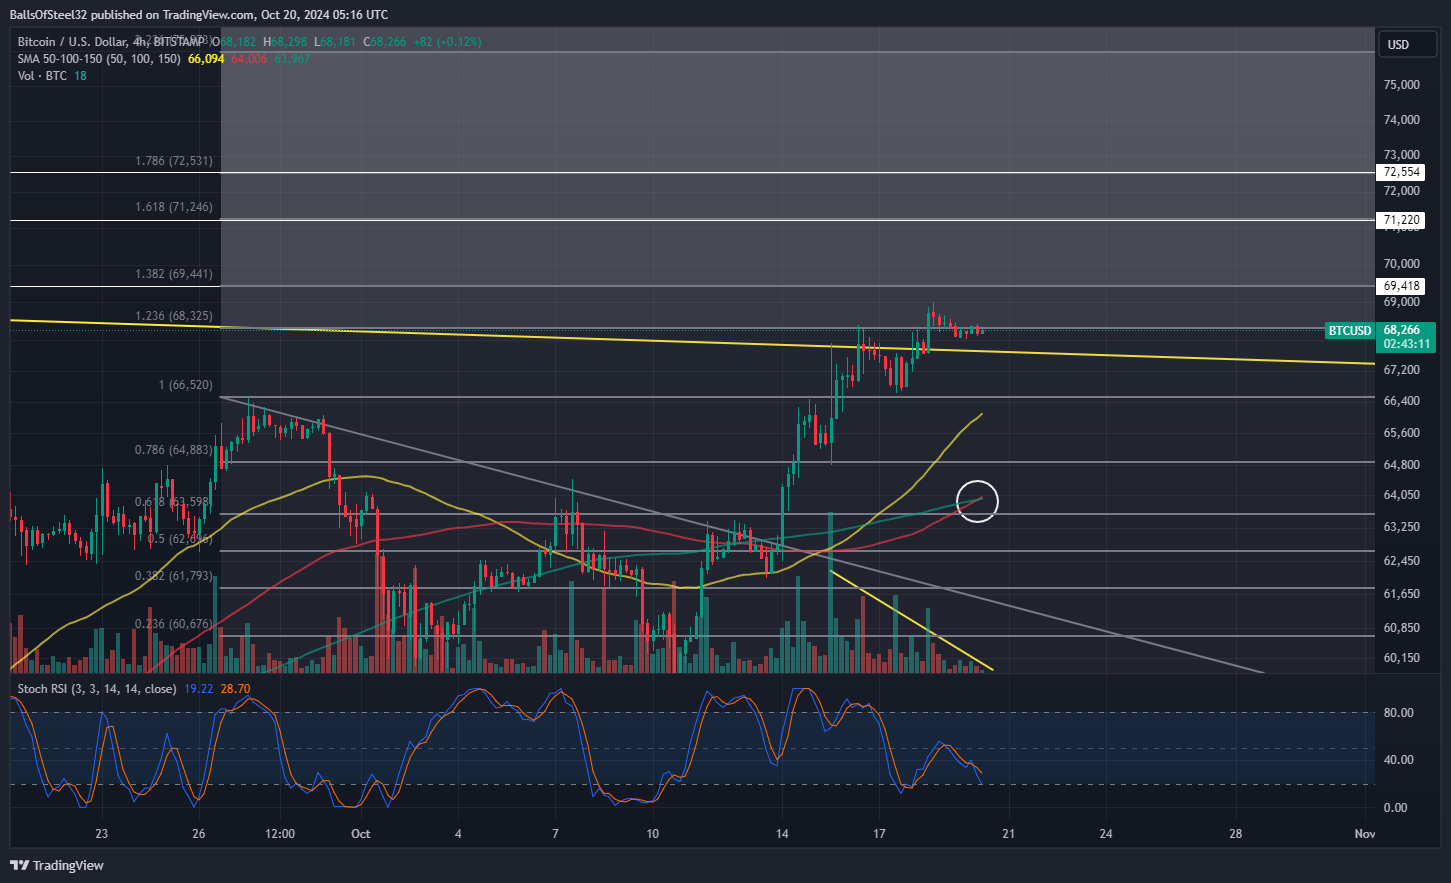
Task: Select the 69,418 price line label
Action: coord(1401,286)
